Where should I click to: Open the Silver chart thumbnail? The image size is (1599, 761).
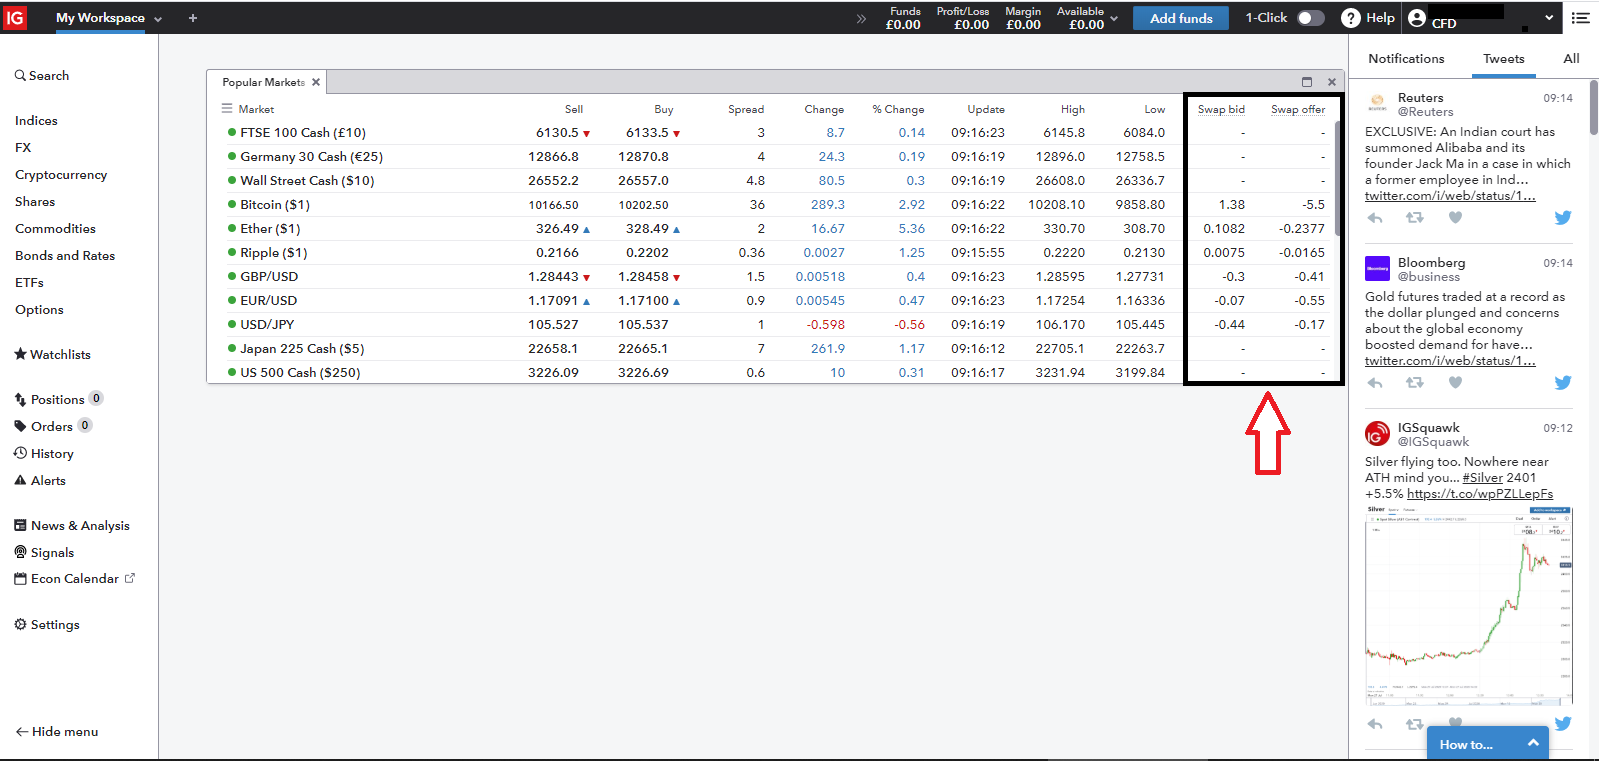[1468, 605]
